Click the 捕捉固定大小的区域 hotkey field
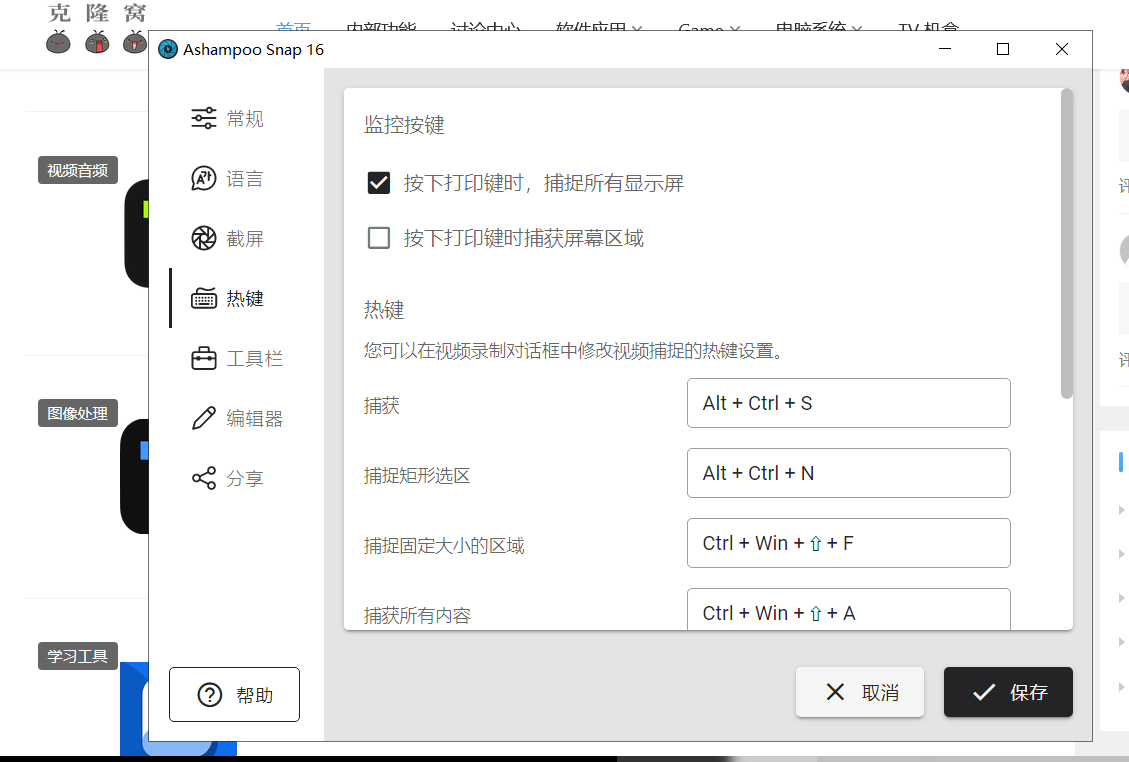The height and width of the screenshot is (762, 1129). pyautogui.click(x=848, y=543)
